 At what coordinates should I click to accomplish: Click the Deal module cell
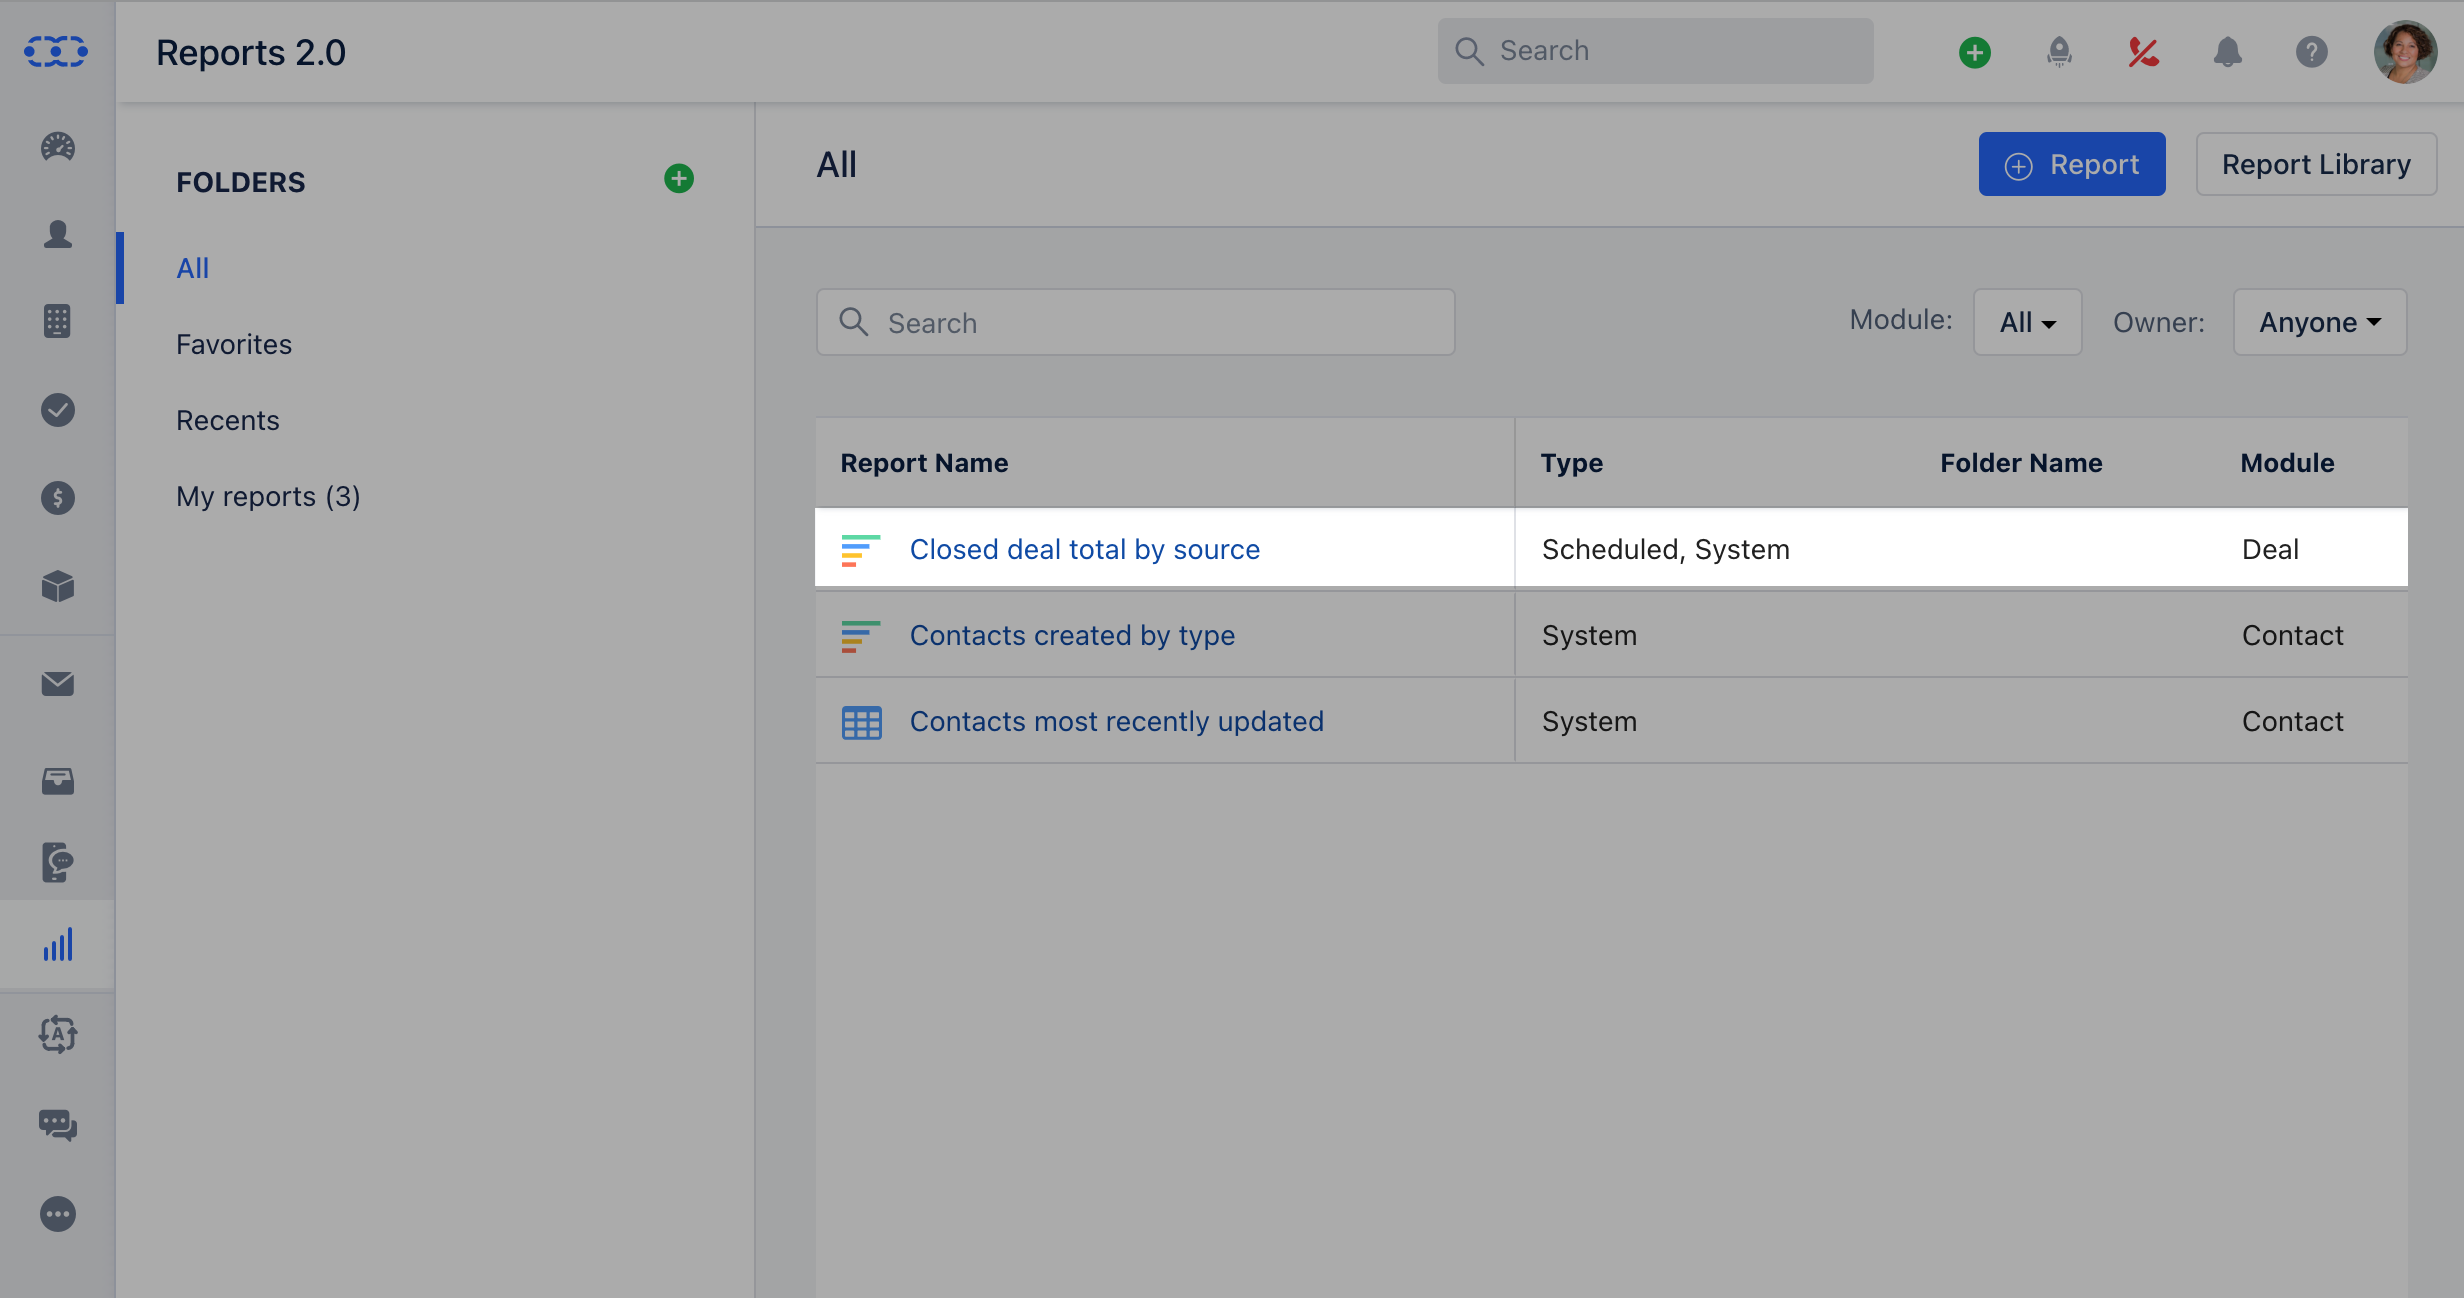tap(2270, 549)
